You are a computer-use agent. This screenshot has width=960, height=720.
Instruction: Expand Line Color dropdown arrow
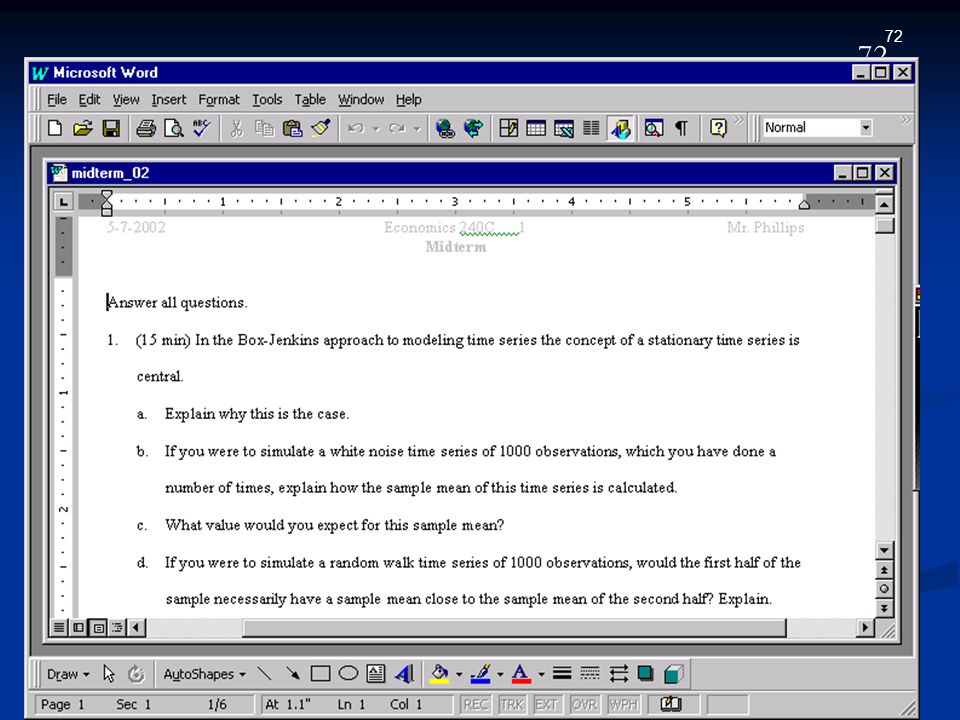click(500, 674)
